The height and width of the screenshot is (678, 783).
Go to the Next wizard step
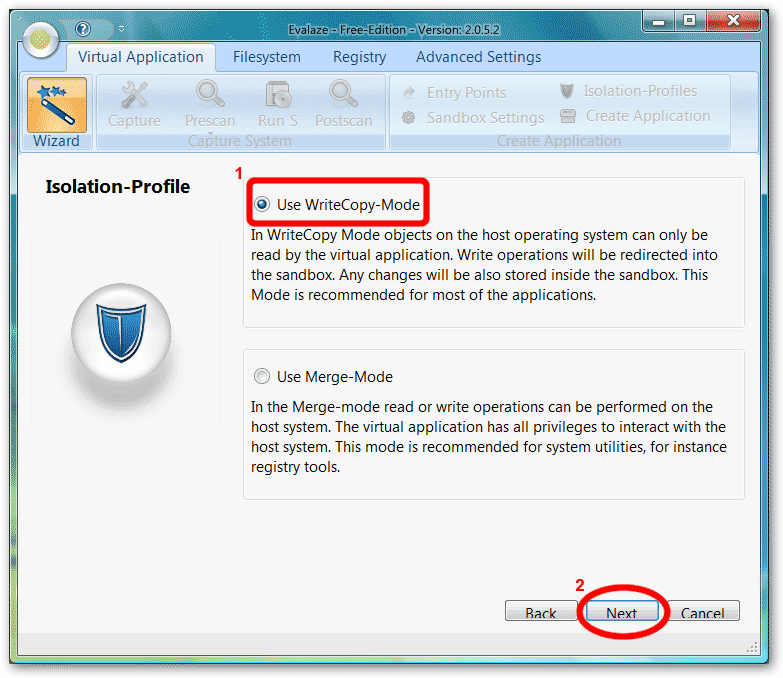(x=622, y=611)
